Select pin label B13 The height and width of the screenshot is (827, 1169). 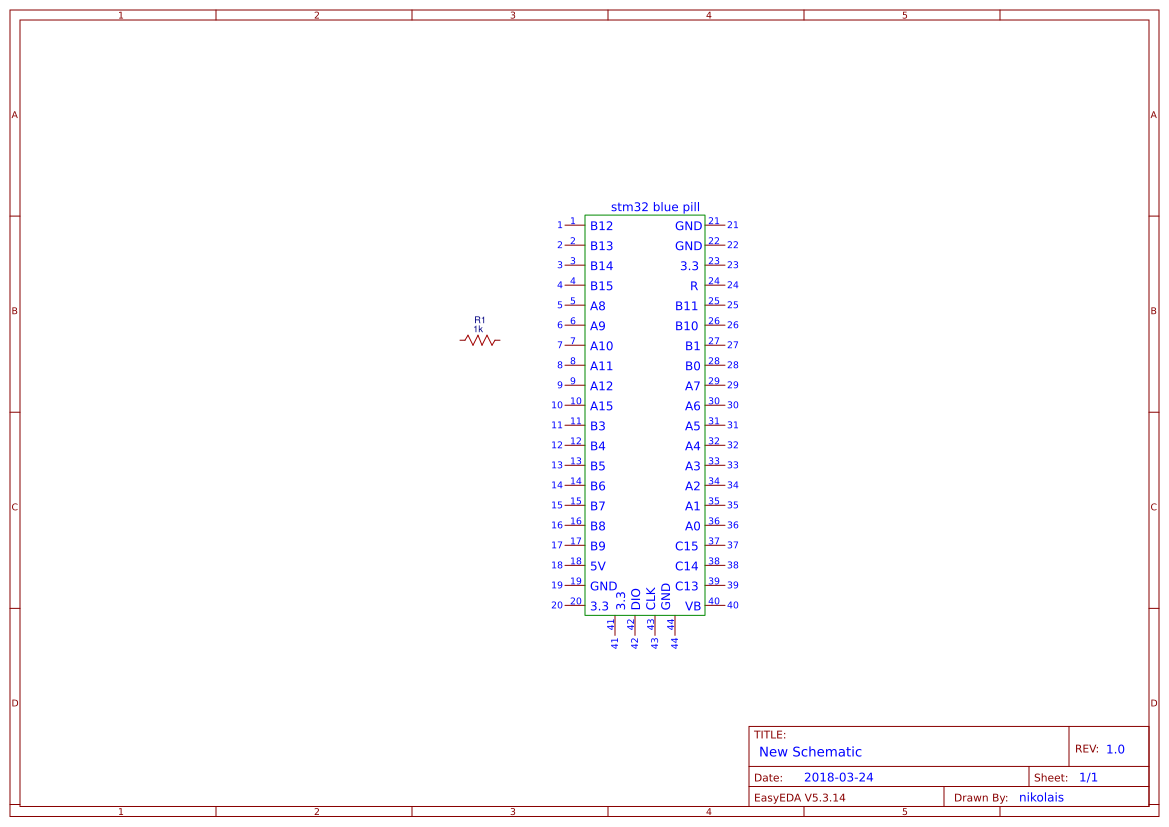click(601, 246)
